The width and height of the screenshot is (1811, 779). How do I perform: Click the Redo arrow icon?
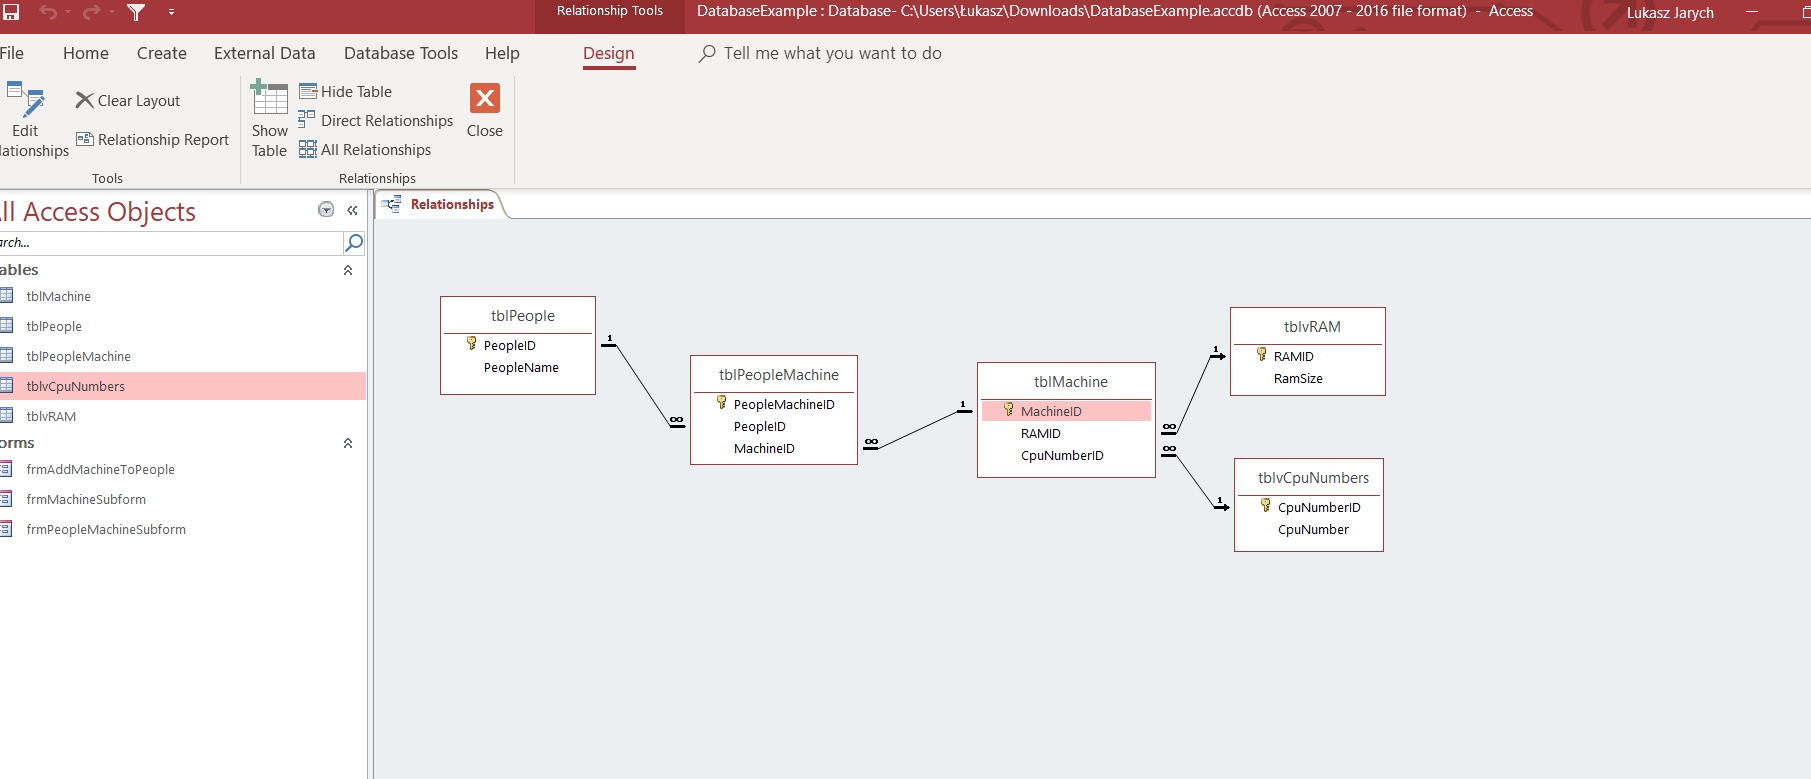point(91,12)
